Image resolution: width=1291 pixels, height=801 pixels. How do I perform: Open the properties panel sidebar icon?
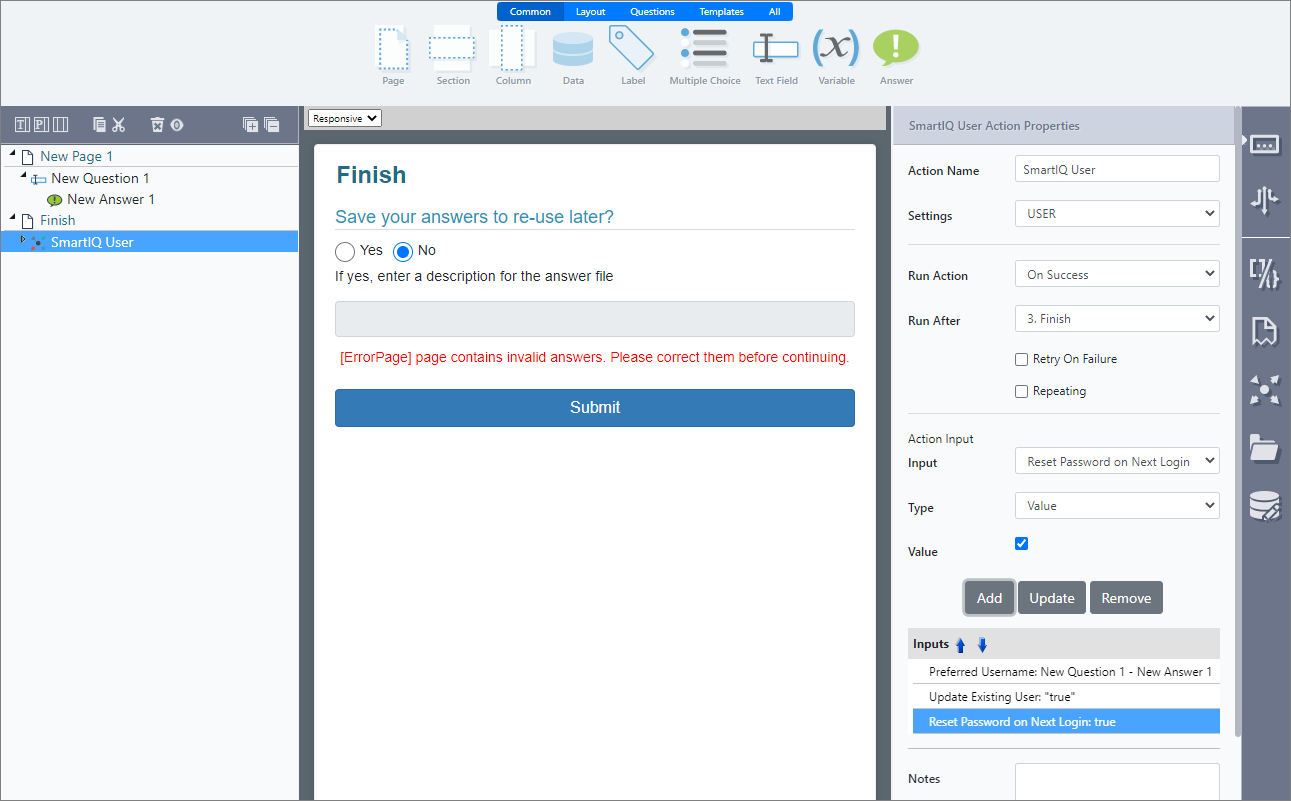[x=1265, y=144]
